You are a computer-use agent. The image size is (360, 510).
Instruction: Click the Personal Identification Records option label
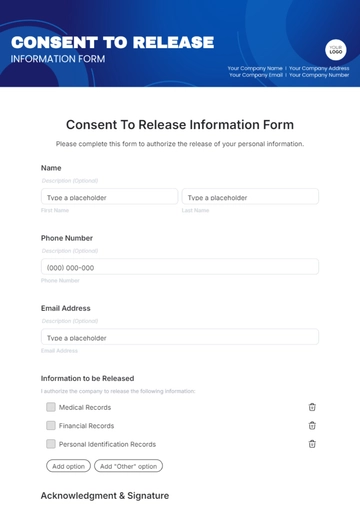pyautogui.click(x=107, y=444)
